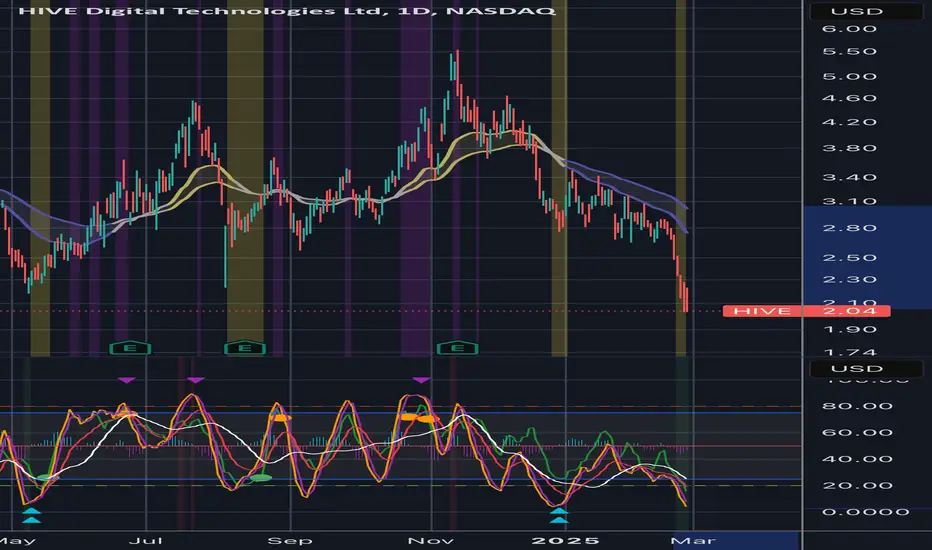Open the earnings marker in the August highlighted zone
This screenshot has width=932, height=550.
pyautogui.click(x=245, y=348)
